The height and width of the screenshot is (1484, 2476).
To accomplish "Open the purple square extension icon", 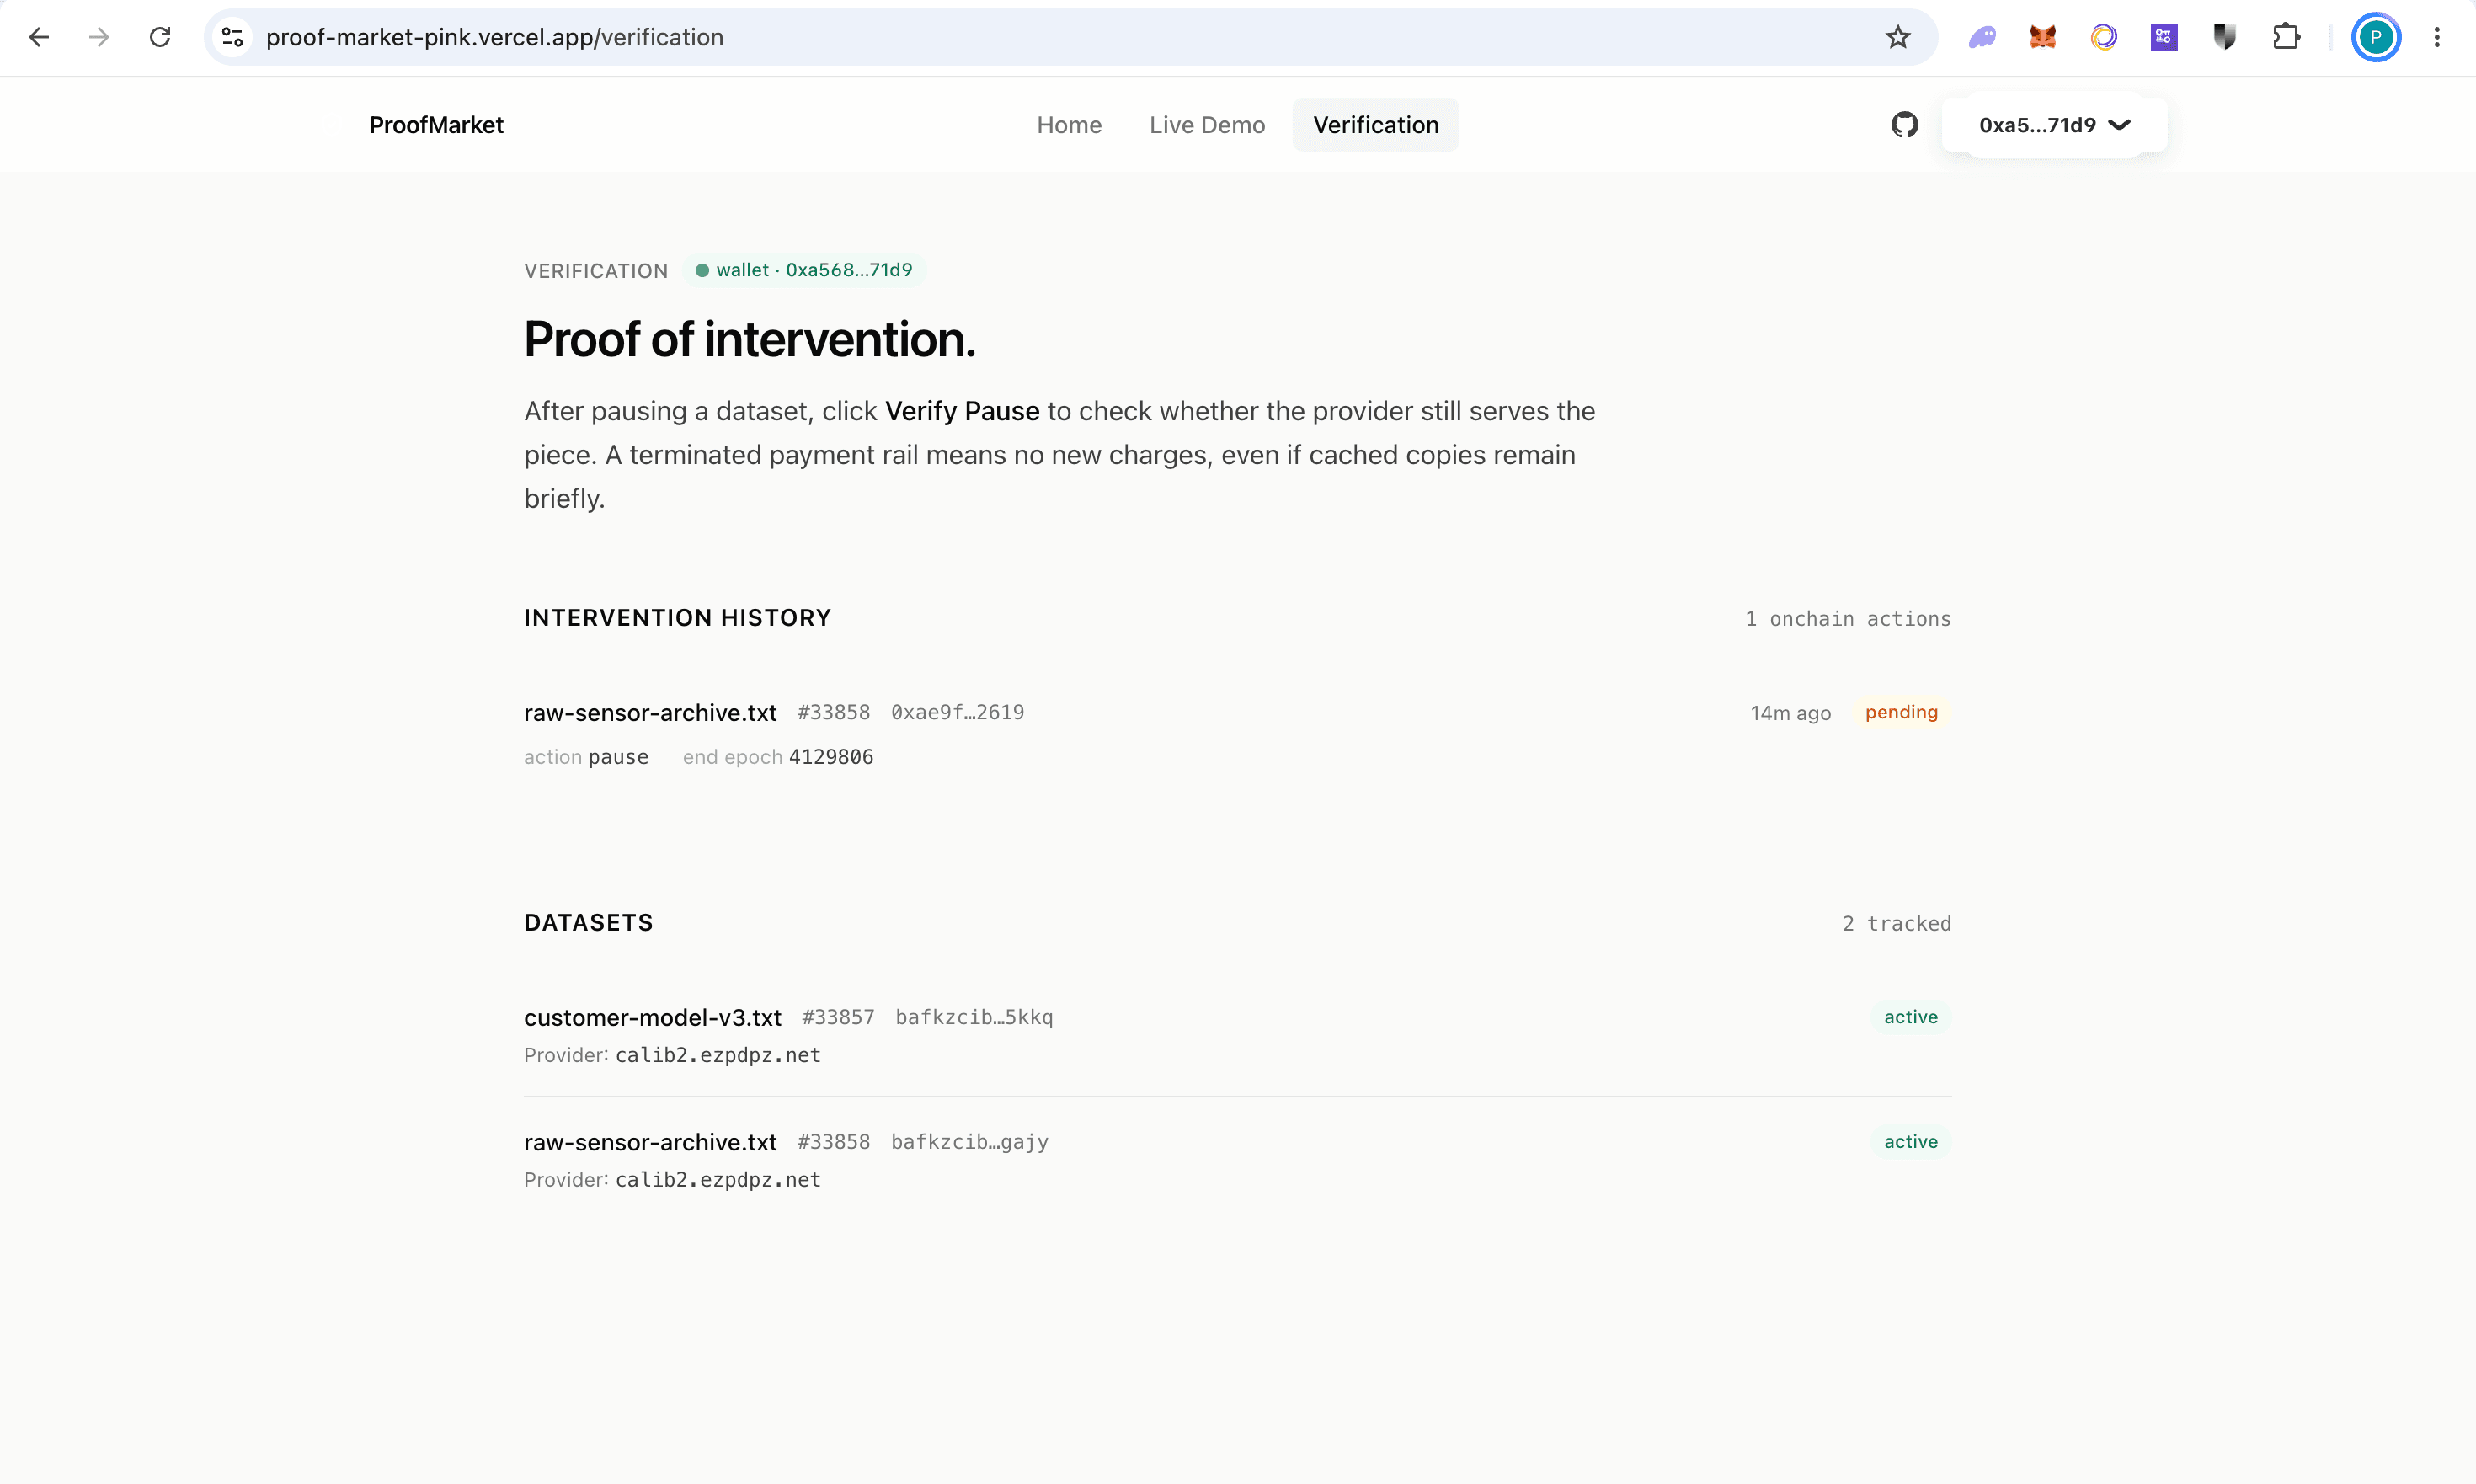I will [2164, 37].
